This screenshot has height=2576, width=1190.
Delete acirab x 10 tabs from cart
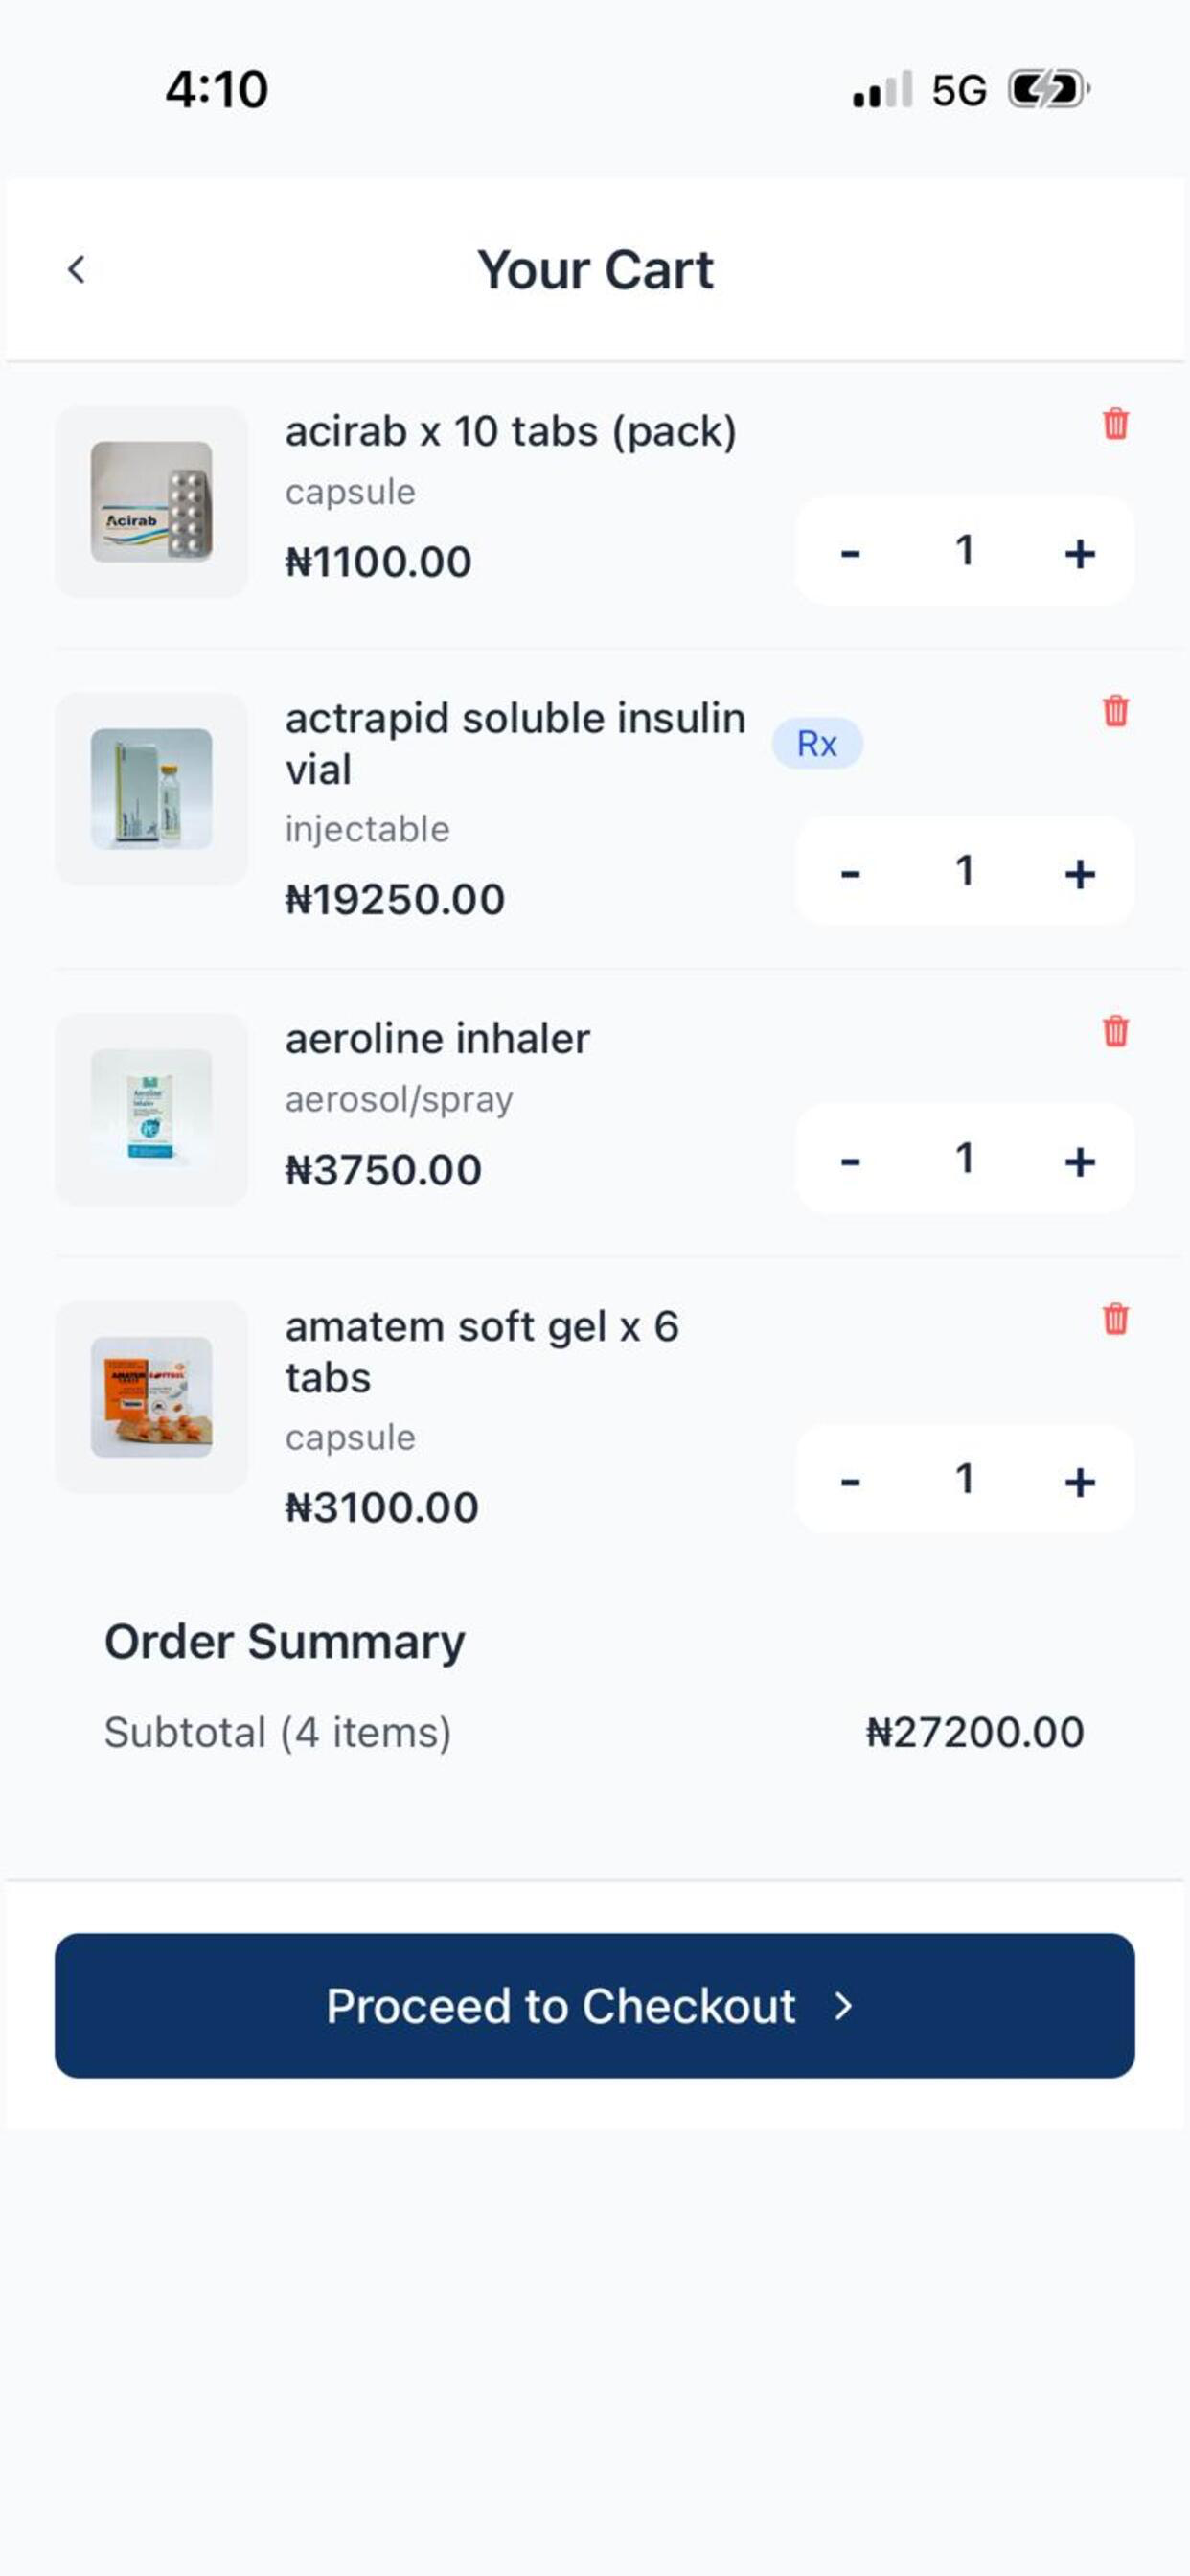coord(1115,424)
